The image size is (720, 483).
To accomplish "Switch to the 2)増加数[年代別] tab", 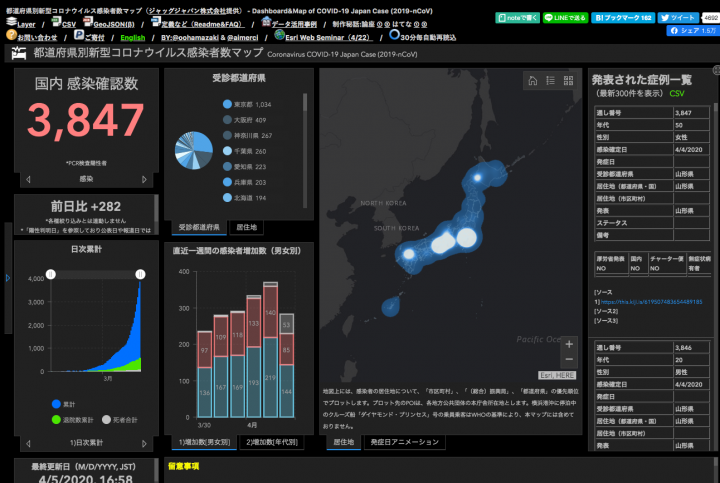I will tap(273, 441).
